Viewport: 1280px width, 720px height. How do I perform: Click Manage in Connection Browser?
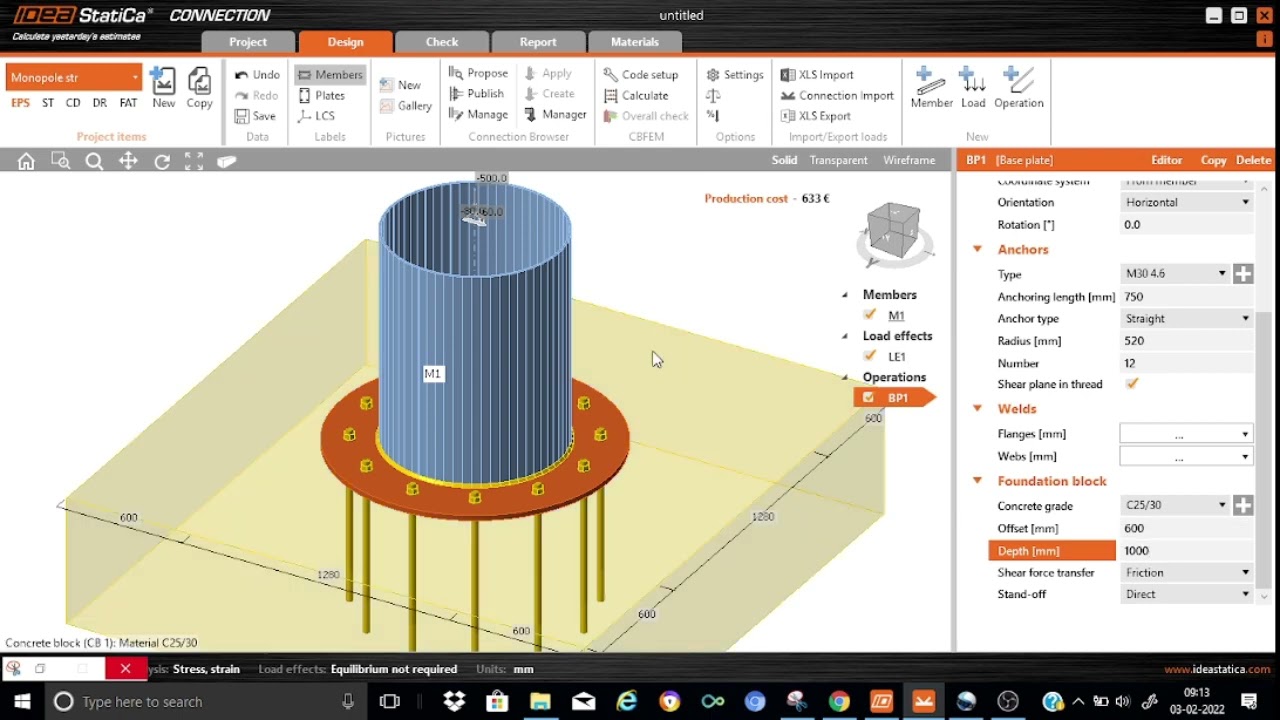coord(478,115)
